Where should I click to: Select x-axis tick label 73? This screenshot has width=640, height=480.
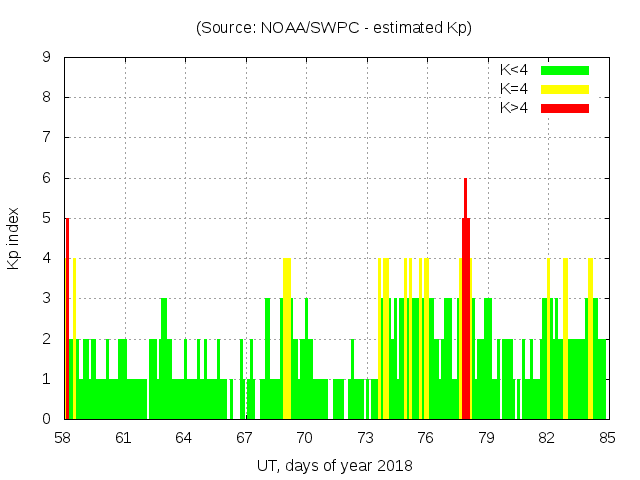pos(365,438)
